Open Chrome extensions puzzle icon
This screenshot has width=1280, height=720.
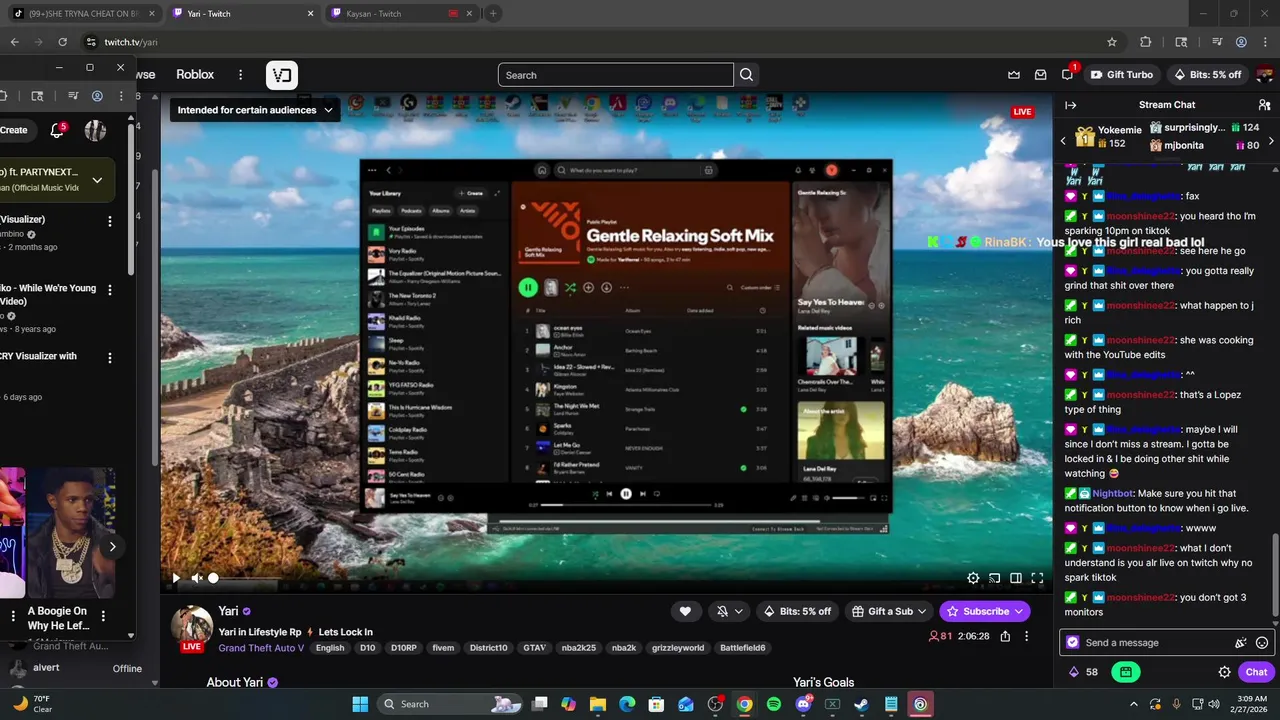click(x=1146, y=42)
